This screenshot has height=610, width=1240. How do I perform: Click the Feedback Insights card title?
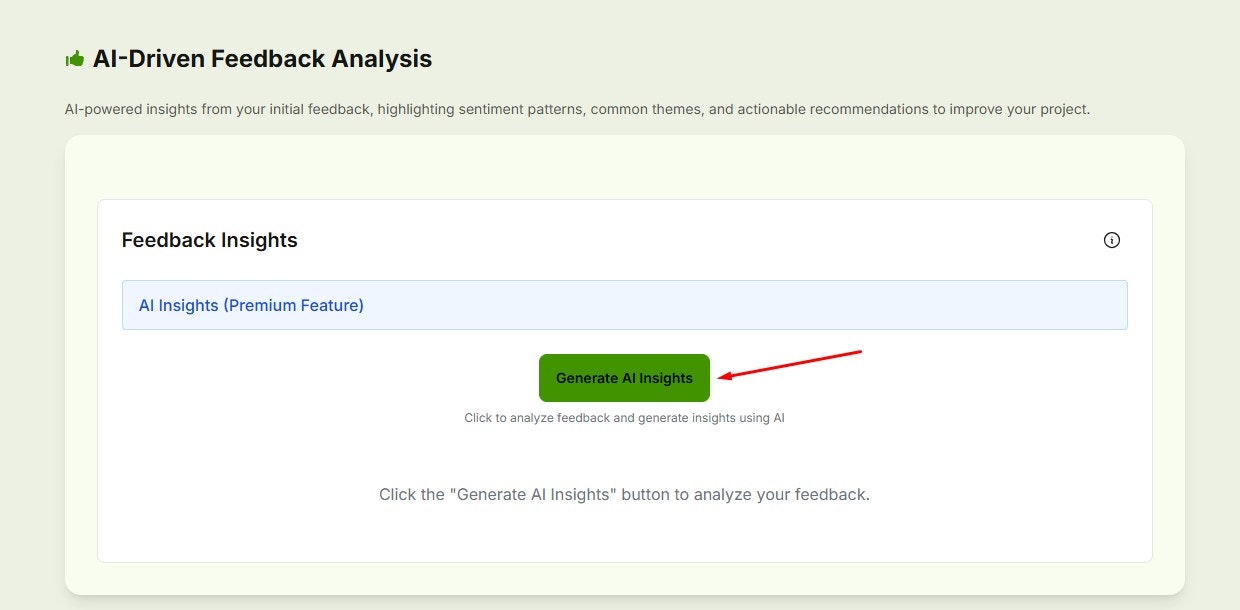[x=209, y=240]
